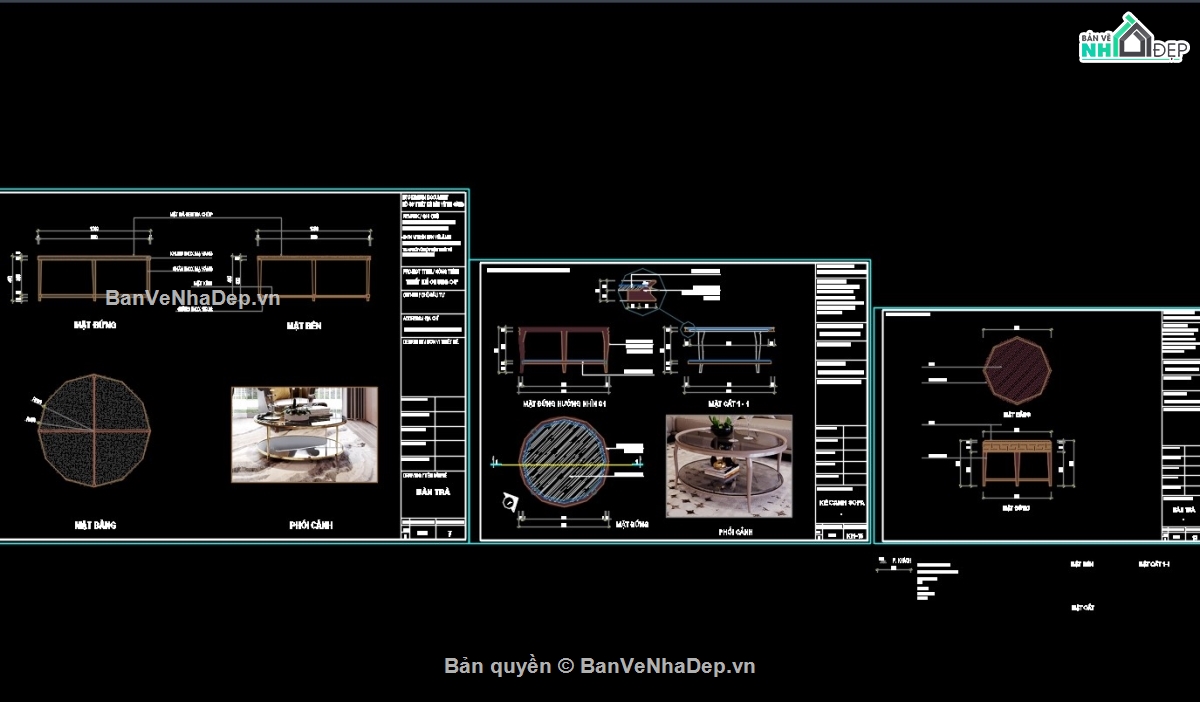Click the loose 'MẶT CẮT' label at the bottom

click(1082, 607)
